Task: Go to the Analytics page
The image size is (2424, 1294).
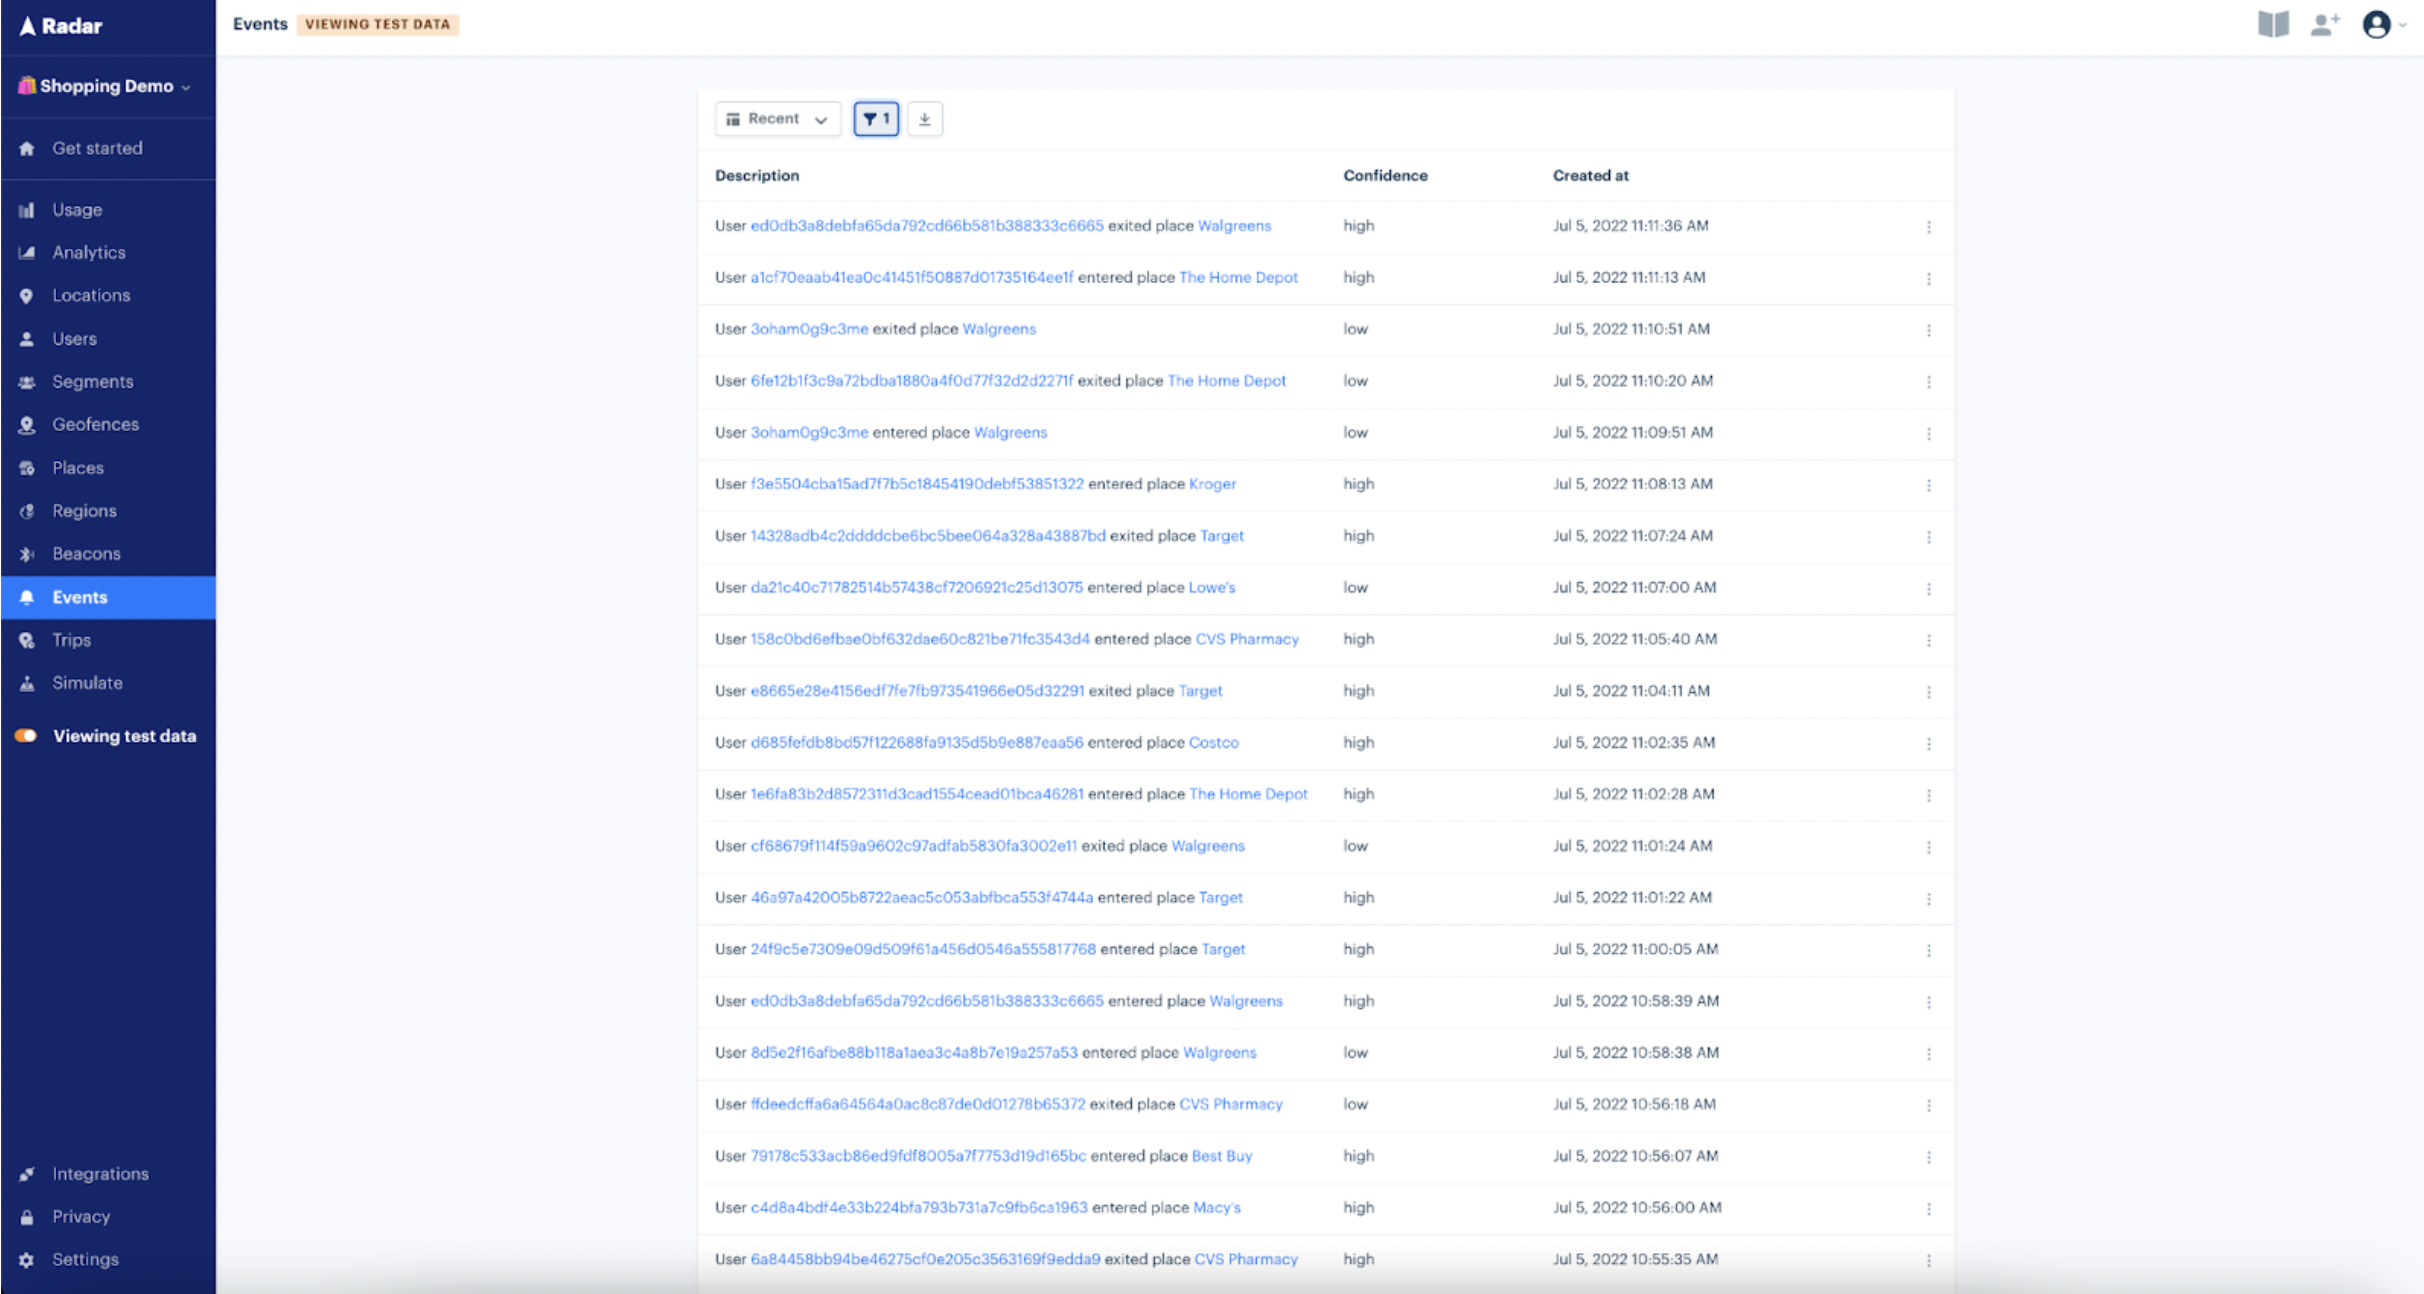Action: point(89,253)
